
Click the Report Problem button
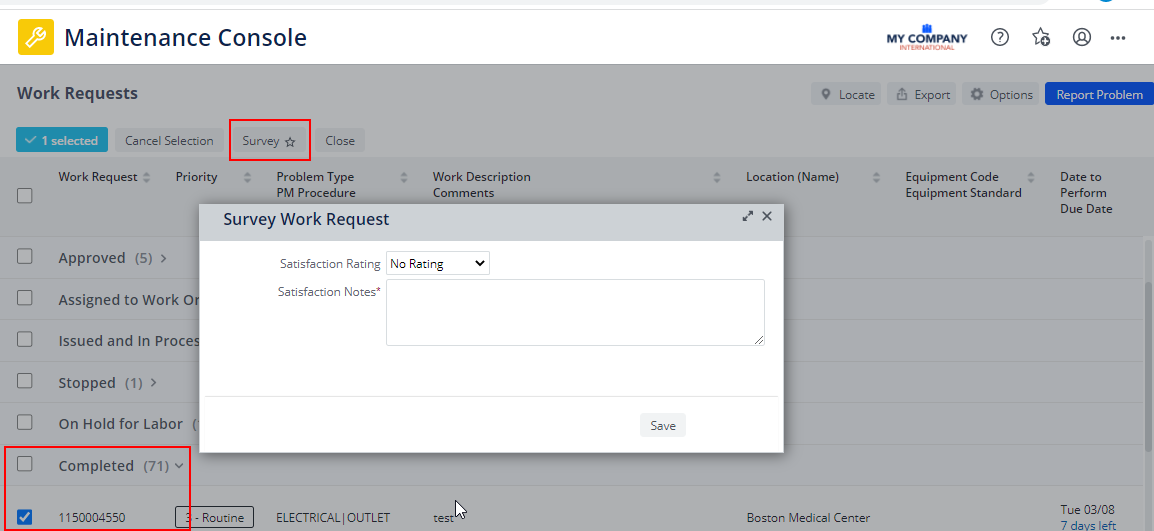pos(1099,95)
